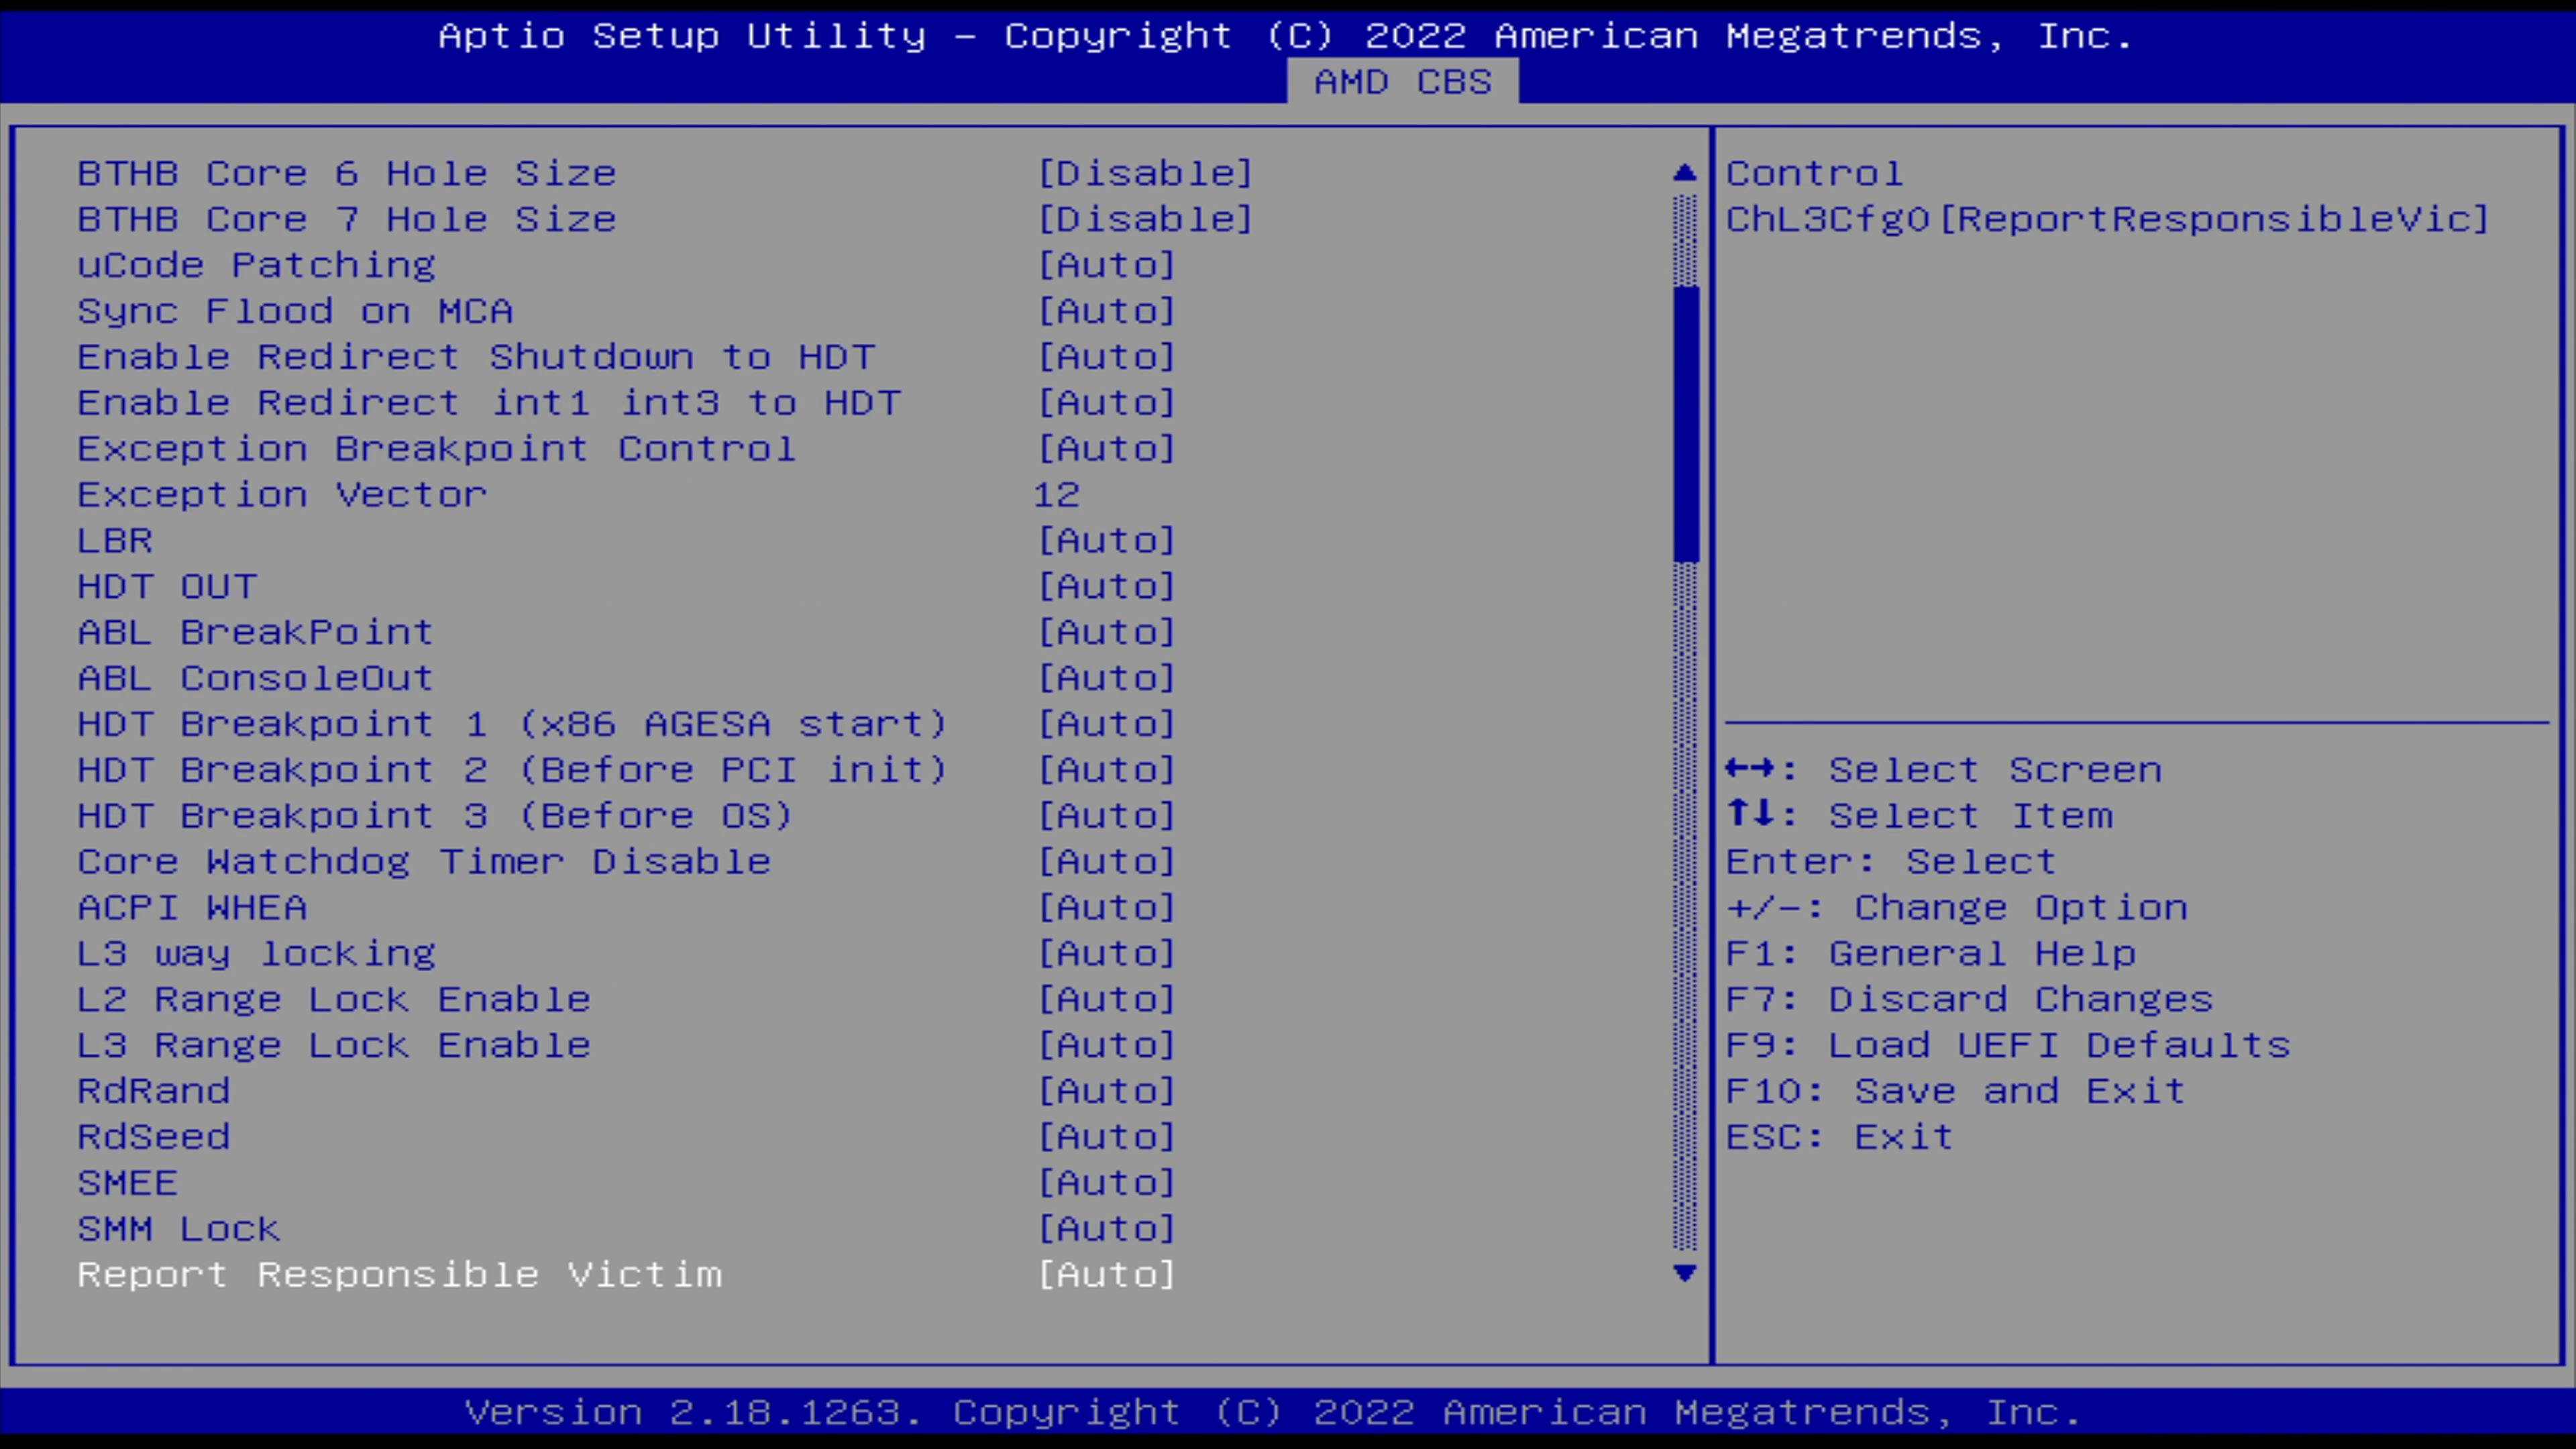Open the ABL ConsoleOut [Auto] value

point(1106,678)
